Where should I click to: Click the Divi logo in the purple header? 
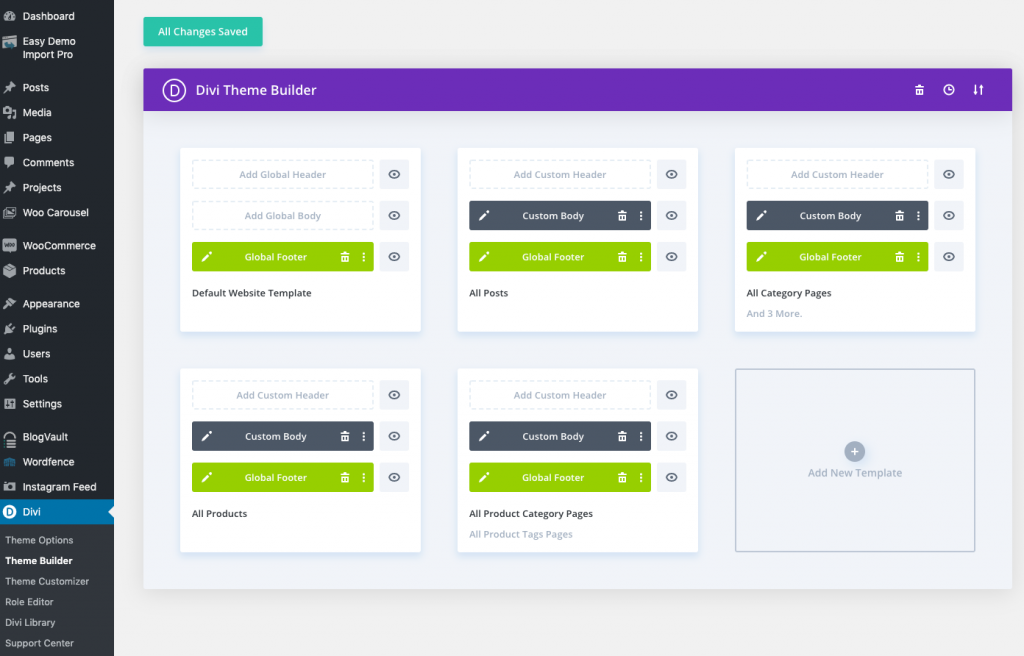pos(174,90)
